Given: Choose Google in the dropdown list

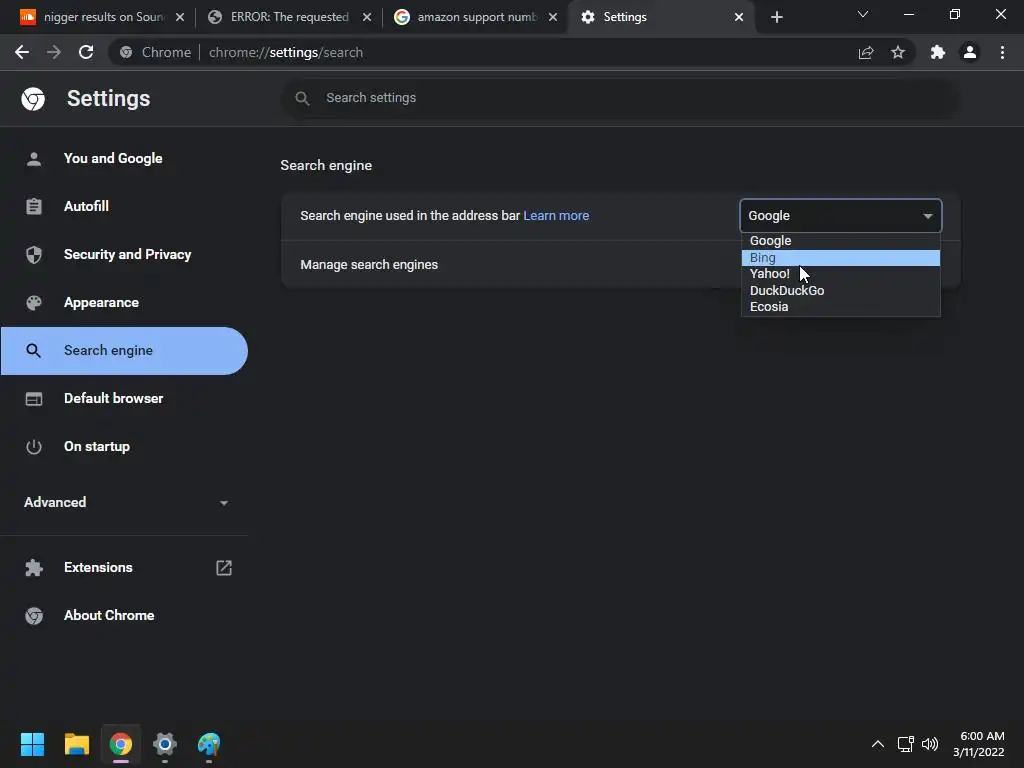Looking at the screenshot, I should pos(840,241).
